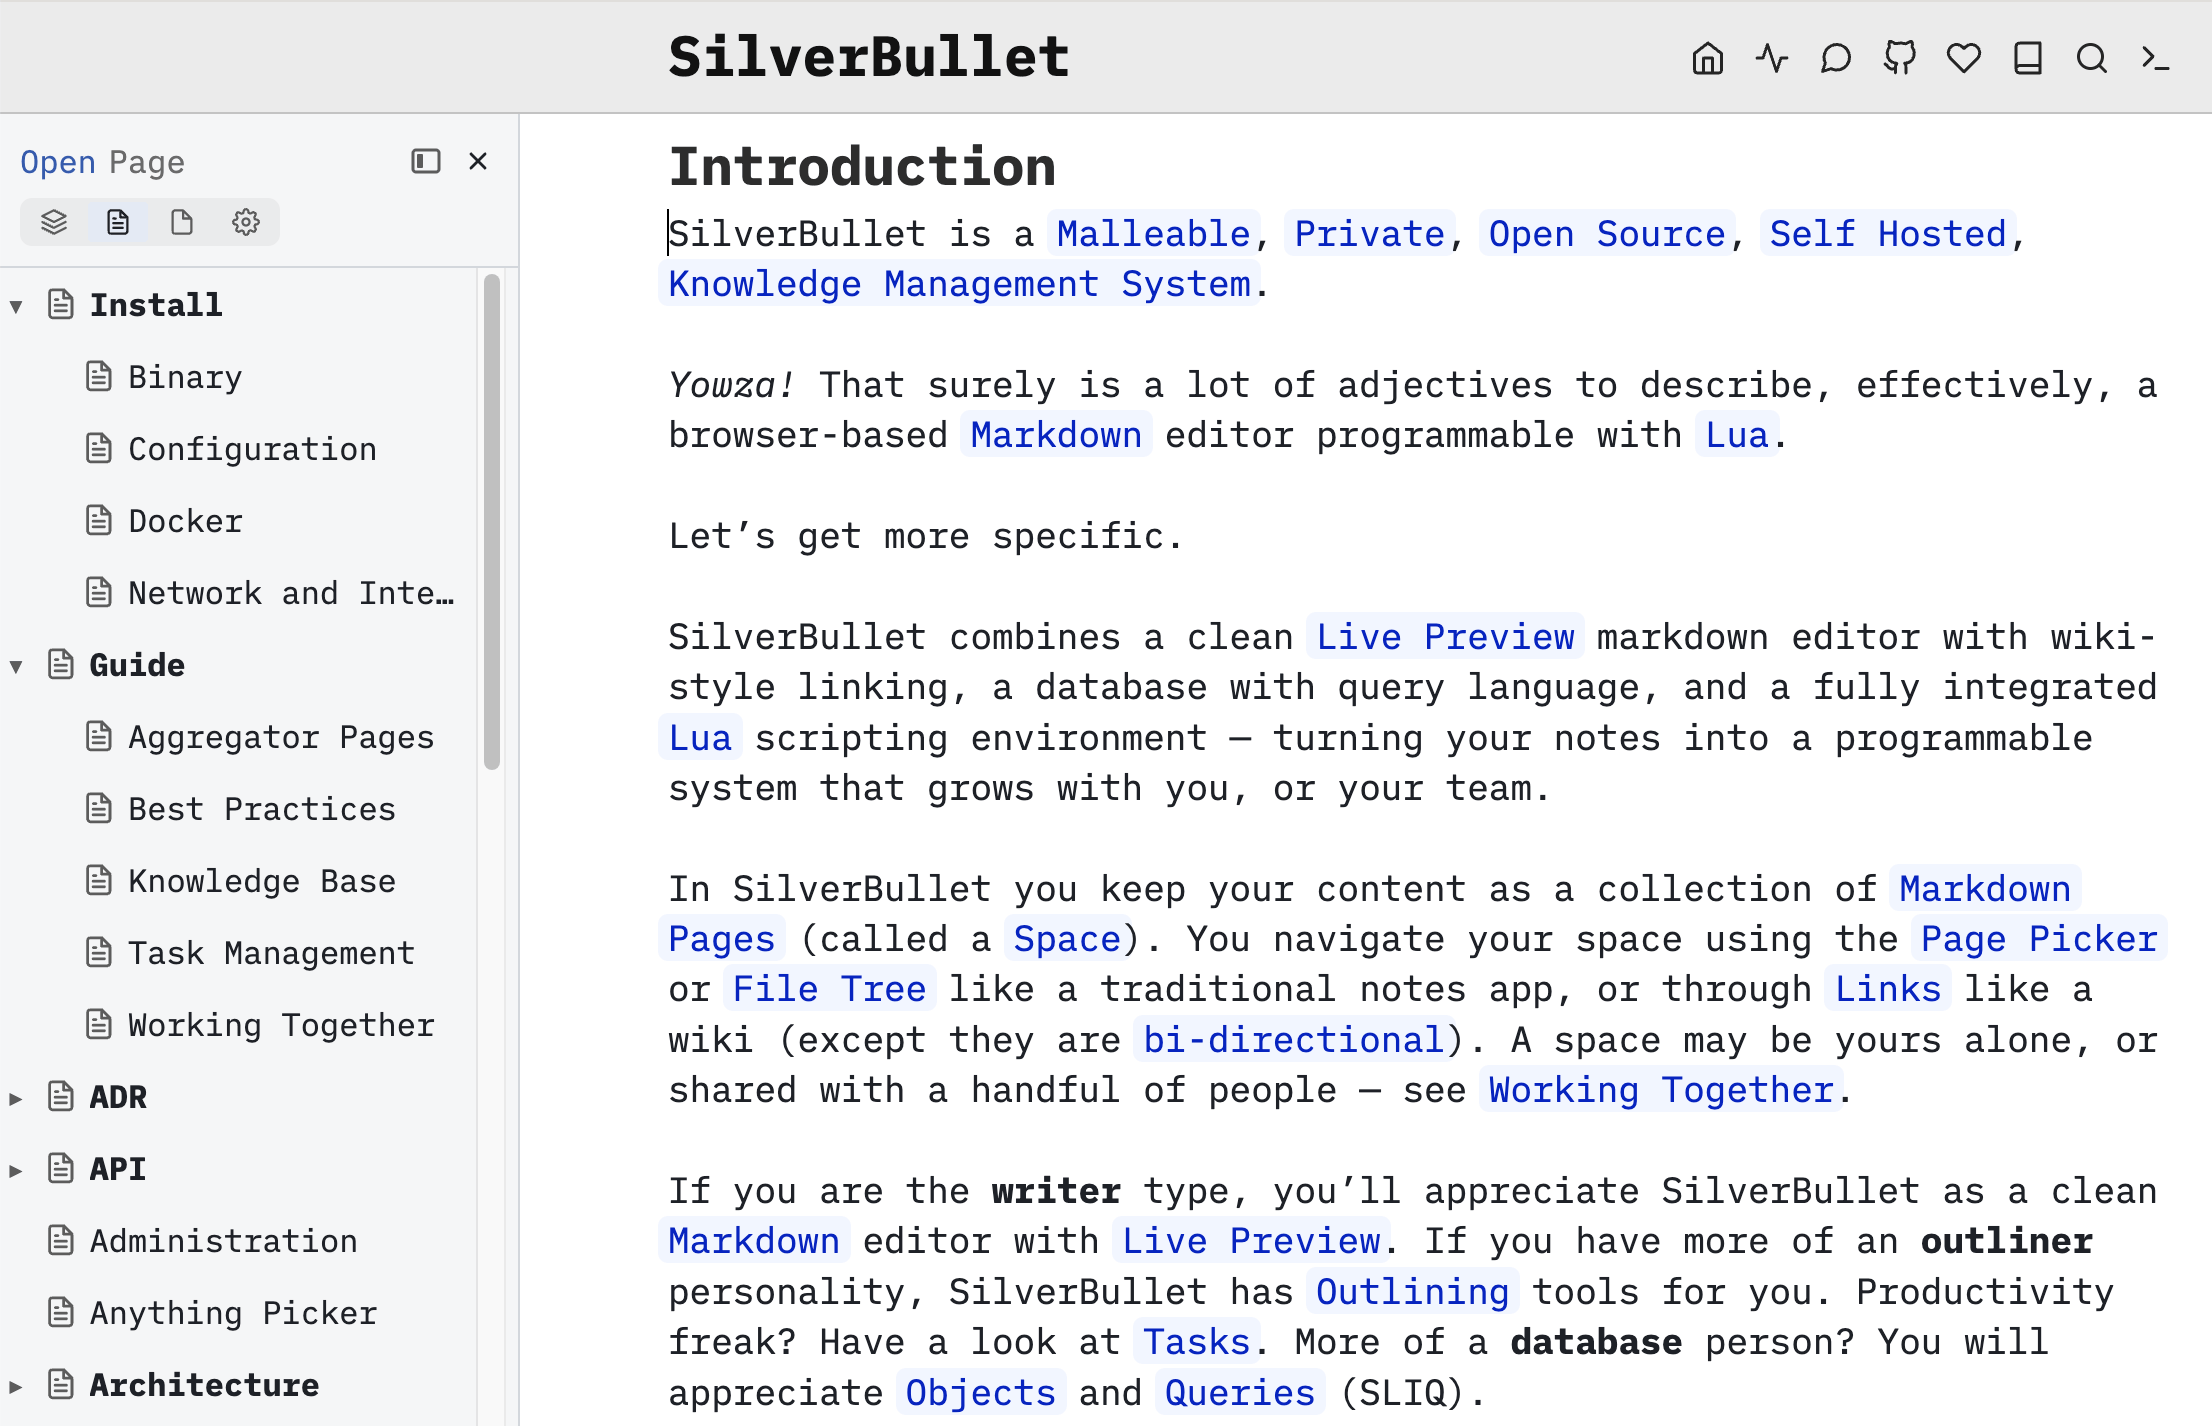The width and height of the screenshot is (2212, 1426).
Task: Collapse the Guide tree section
Action: [16, 666]
